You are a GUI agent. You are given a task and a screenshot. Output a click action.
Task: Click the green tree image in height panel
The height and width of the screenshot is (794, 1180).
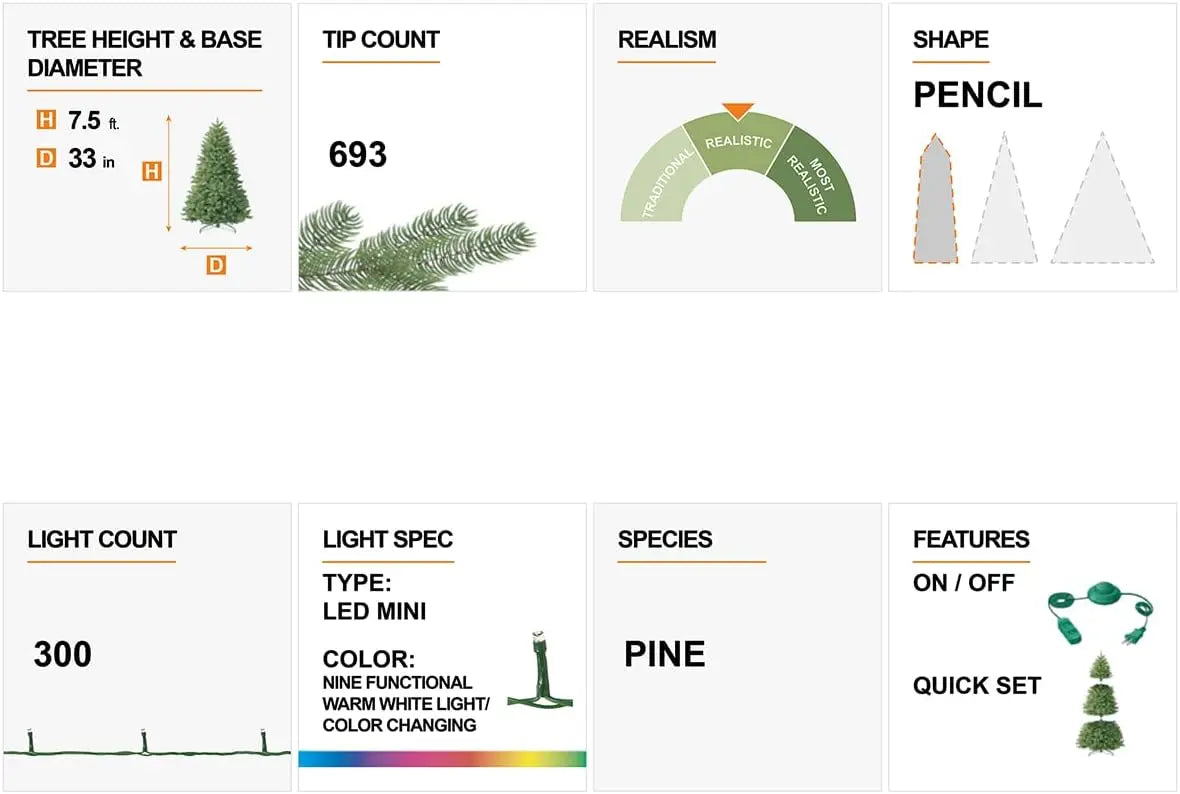click(216, 173)
